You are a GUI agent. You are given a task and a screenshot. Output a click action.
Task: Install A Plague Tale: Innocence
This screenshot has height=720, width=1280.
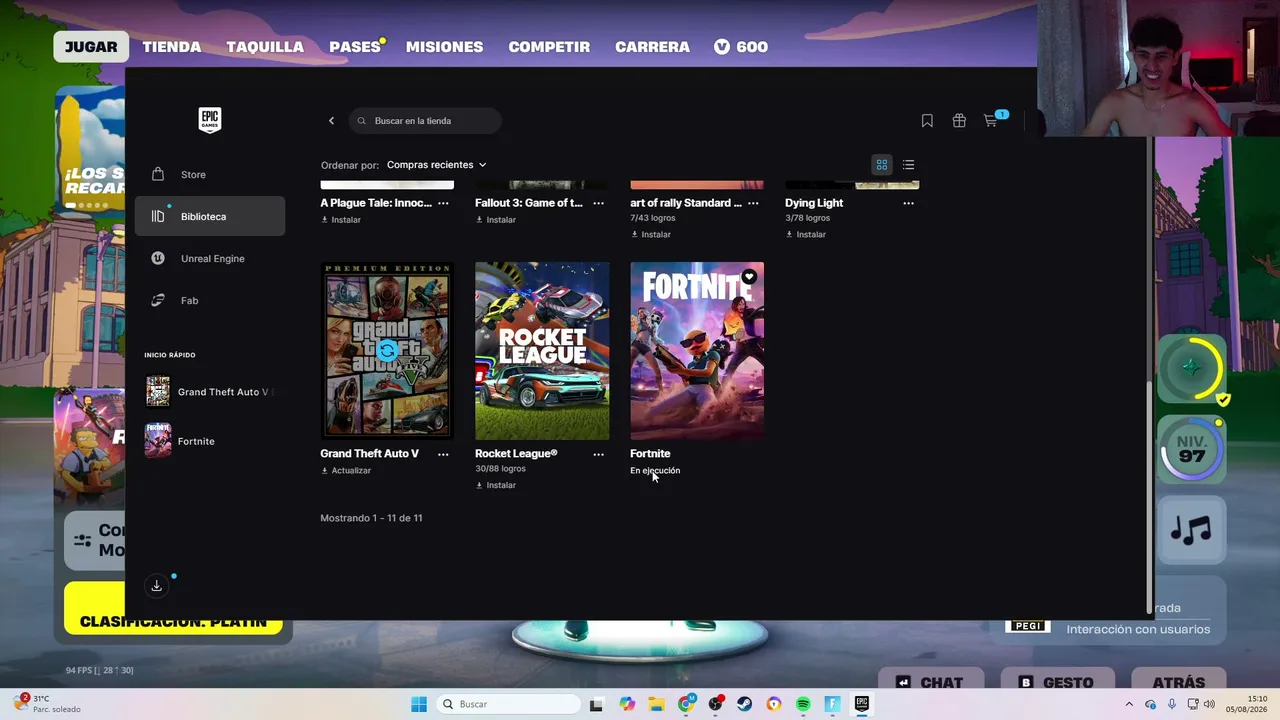coord(341,220)
